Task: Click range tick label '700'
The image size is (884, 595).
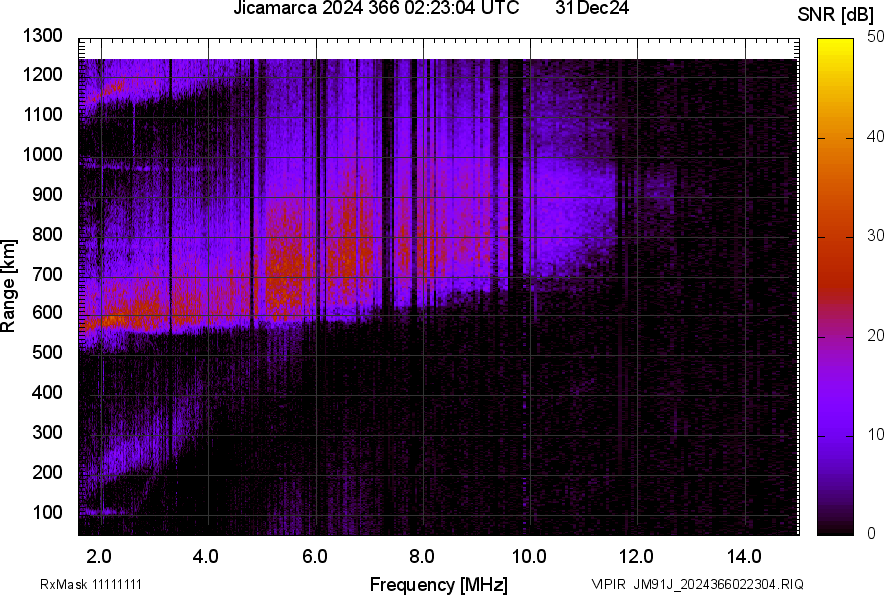Action: tap(47, 274)
